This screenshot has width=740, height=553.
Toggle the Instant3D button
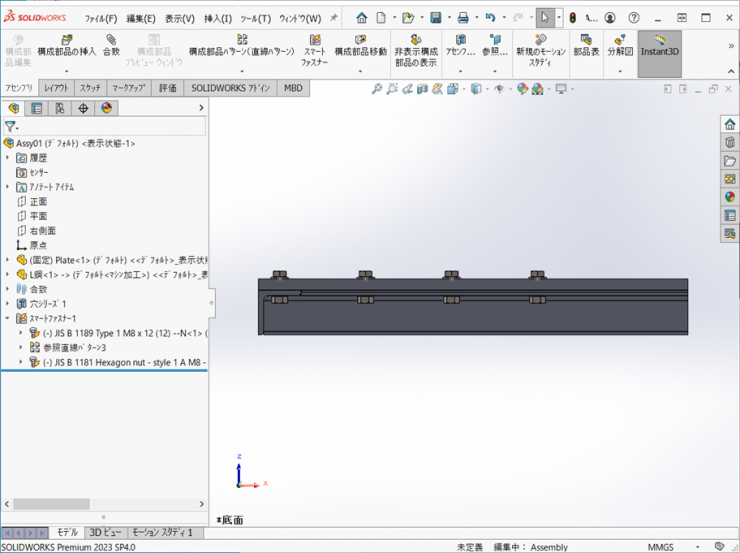659,46
